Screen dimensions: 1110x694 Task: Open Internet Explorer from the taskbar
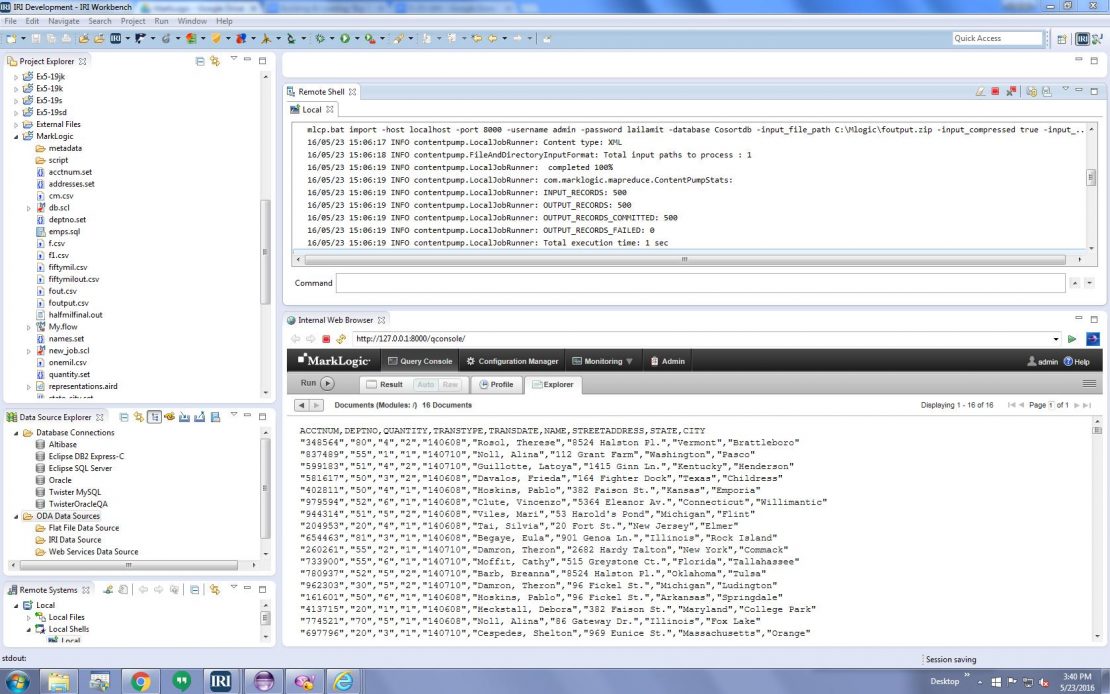(343, 681)
